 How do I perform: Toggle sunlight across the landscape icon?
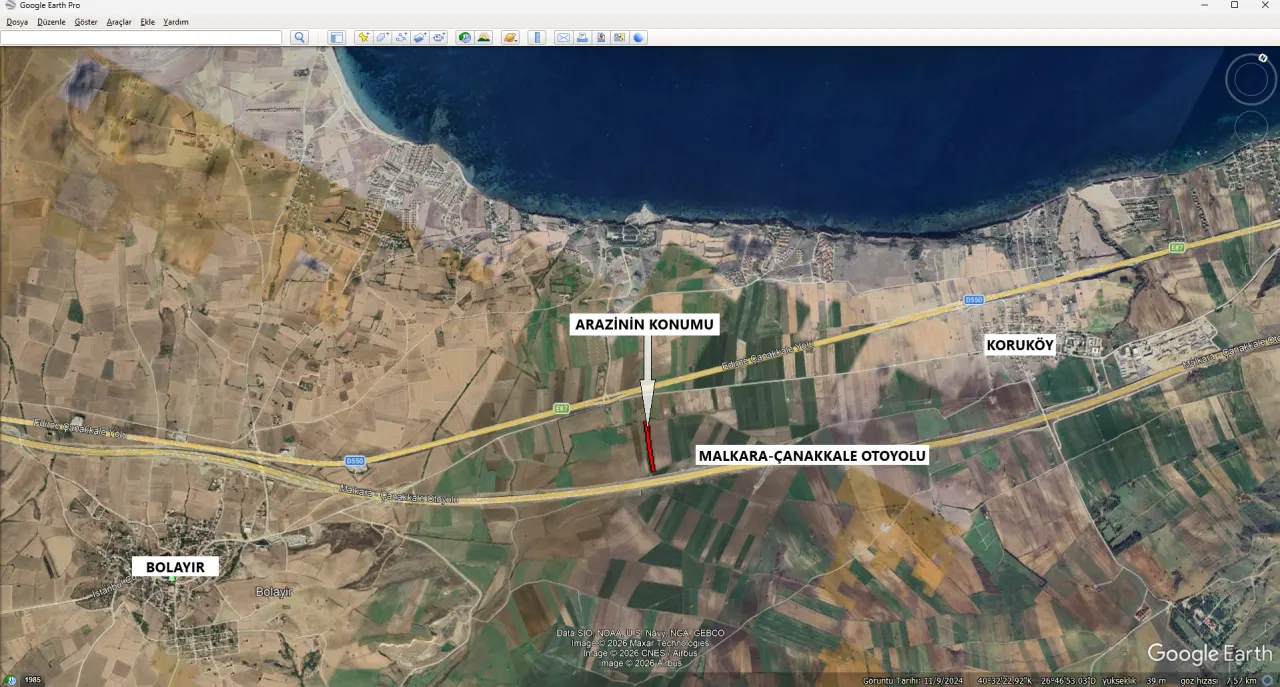484,37
